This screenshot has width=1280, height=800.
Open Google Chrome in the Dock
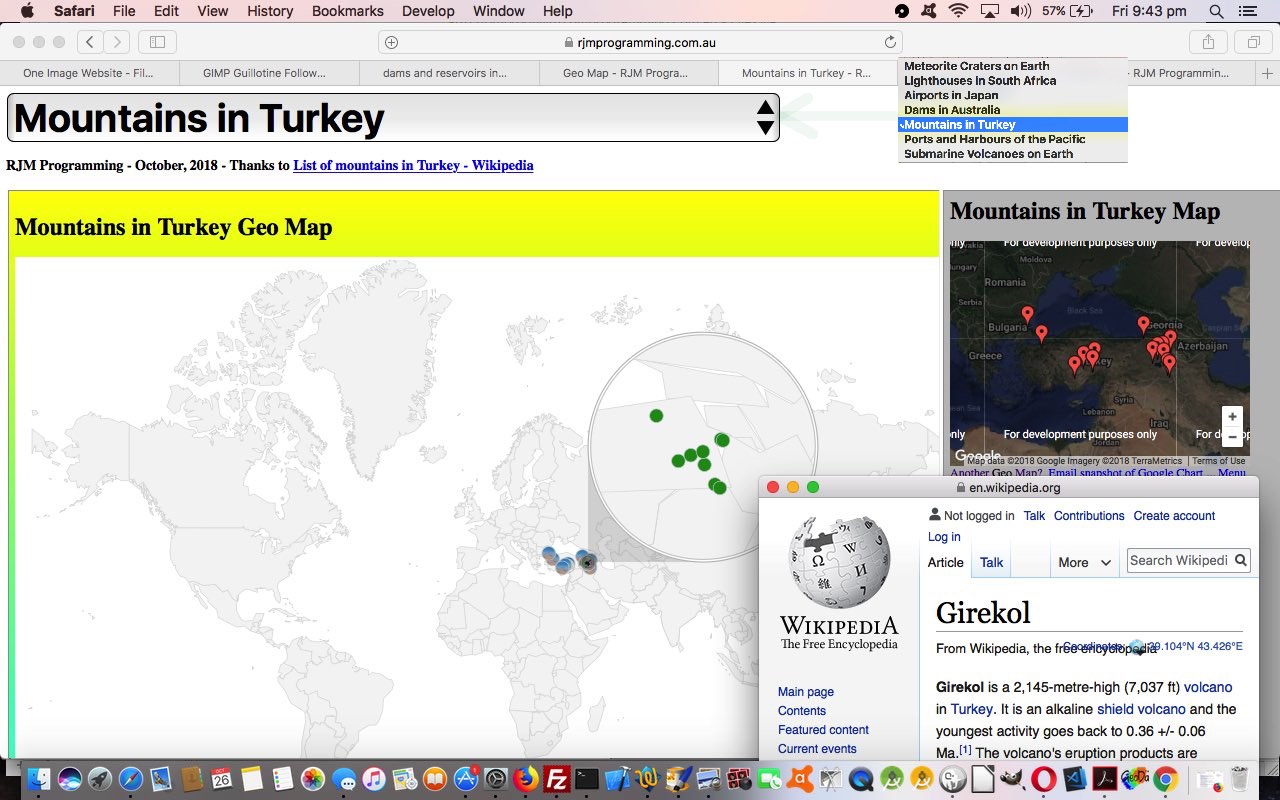pos(1165,779)
